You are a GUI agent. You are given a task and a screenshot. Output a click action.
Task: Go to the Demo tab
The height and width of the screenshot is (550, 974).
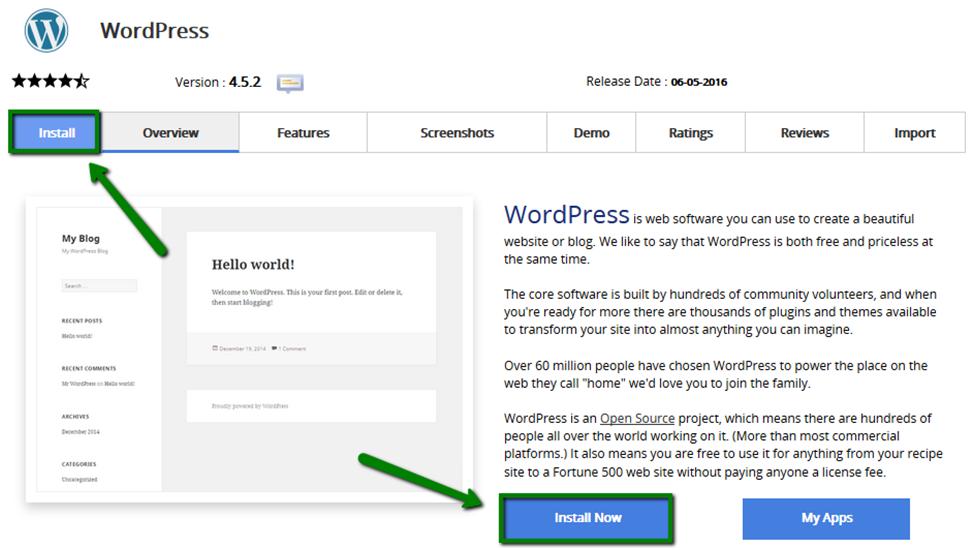(x=591, y=132)
